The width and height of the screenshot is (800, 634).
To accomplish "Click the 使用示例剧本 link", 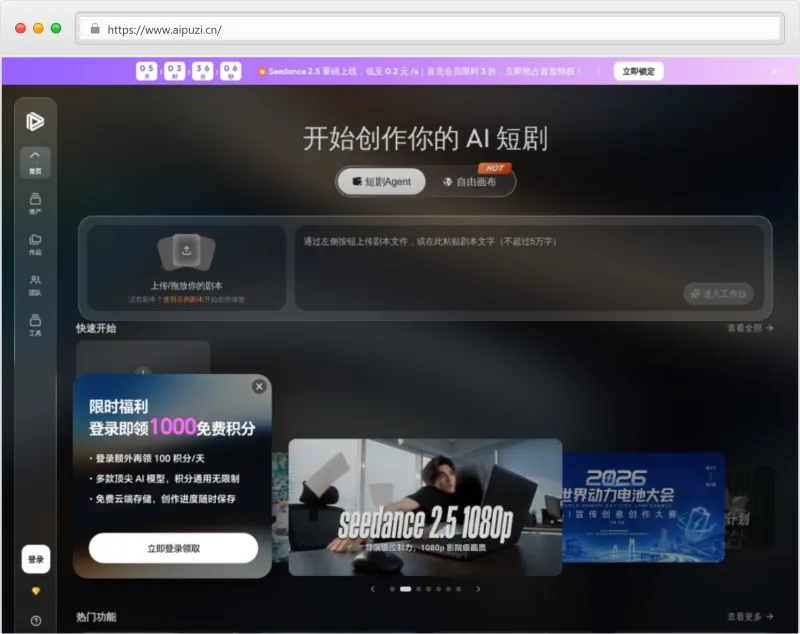I will click(183, 300).
